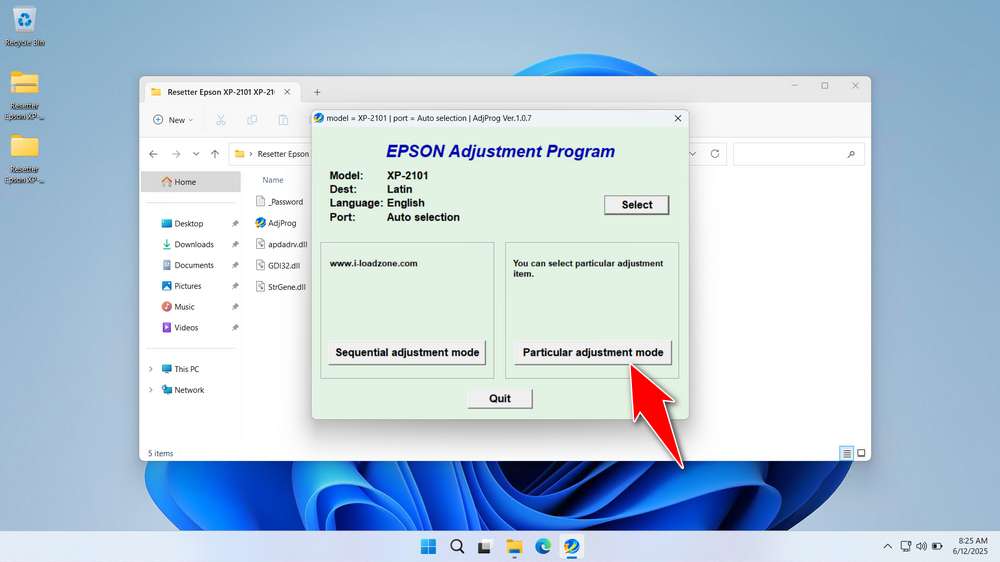This screenshot has width=1000, height=562.
Task: Open clock and date panel
Action: point(970,546)
